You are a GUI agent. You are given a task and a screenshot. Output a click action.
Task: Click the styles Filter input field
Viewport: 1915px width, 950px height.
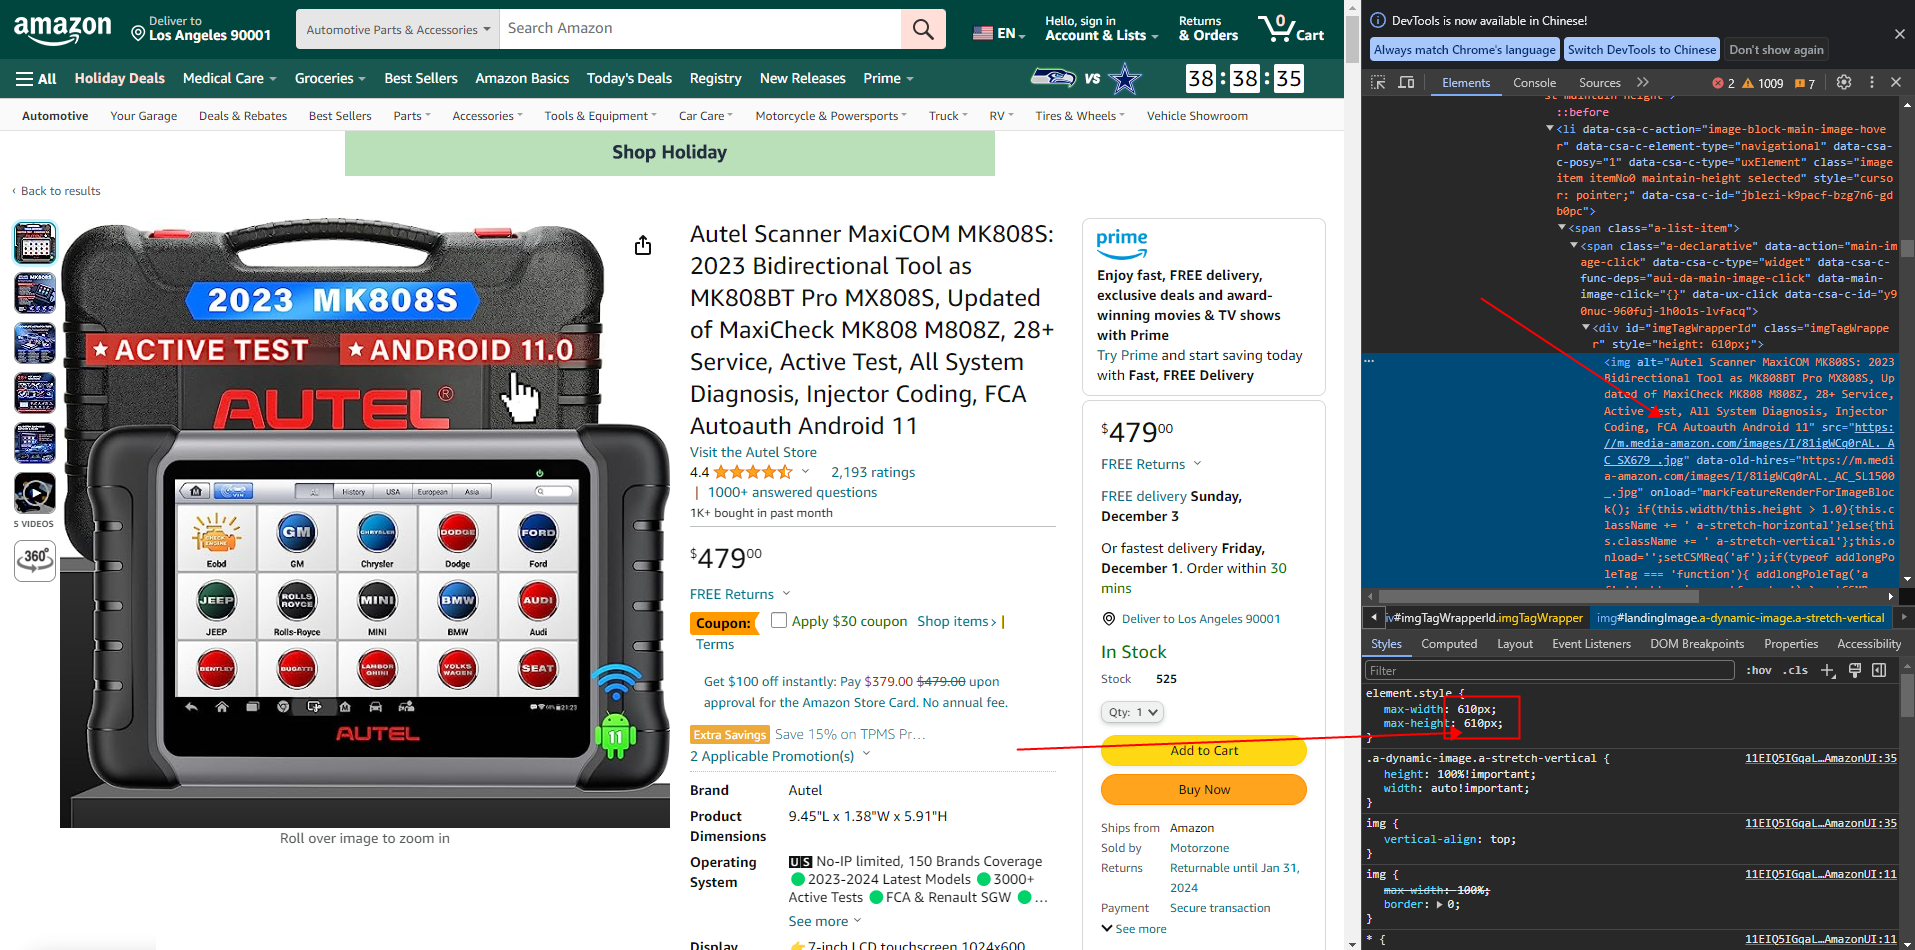[1549, 670]
